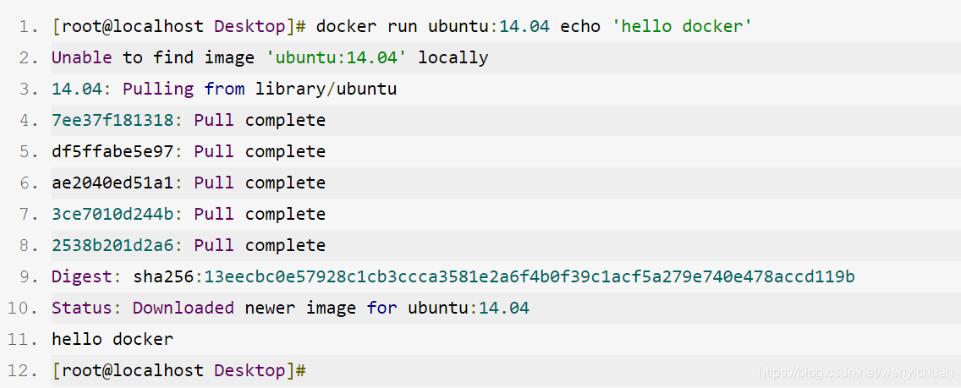
Task: Click line number 10 in the gutter
Action: pyautogui.click(x=23, y=308)
